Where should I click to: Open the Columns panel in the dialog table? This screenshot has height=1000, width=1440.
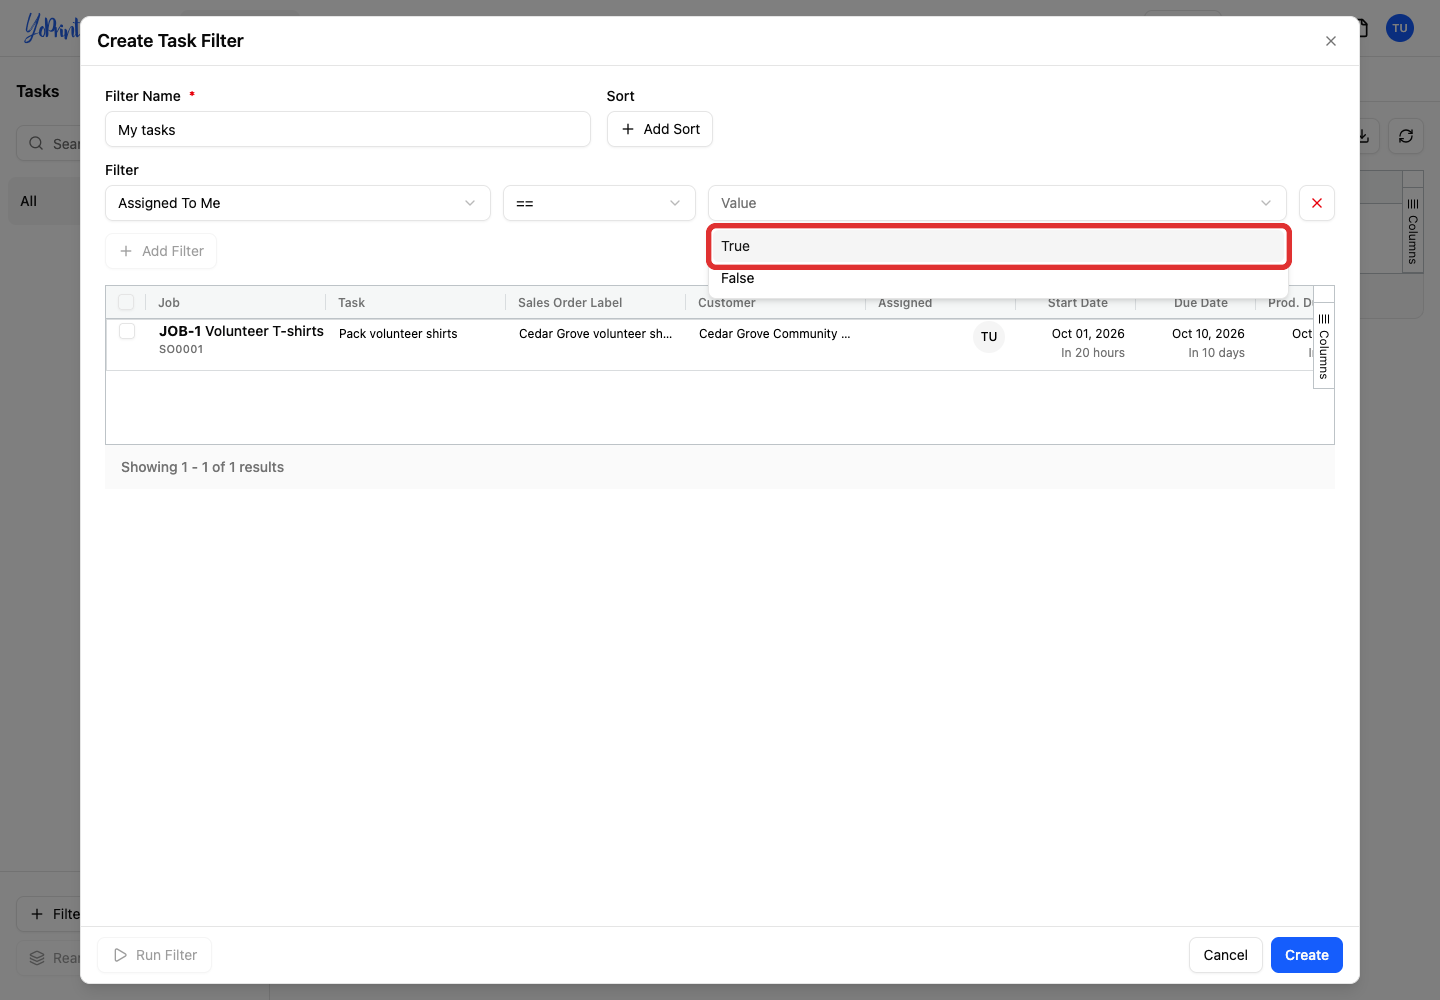pyautogui.click(x=1323, y=346)
